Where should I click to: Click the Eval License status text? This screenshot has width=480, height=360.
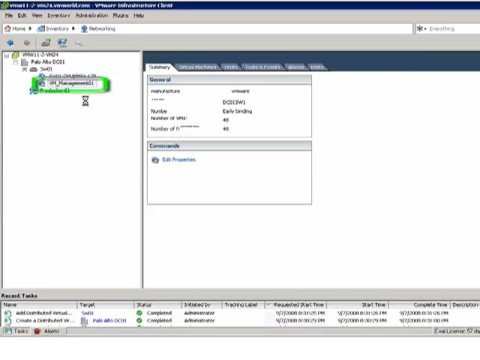coord(457,331)
